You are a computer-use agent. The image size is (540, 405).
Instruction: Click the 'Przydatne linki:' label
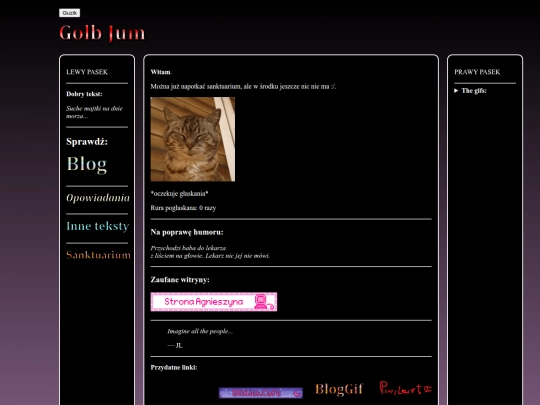(x=174, y=367)
